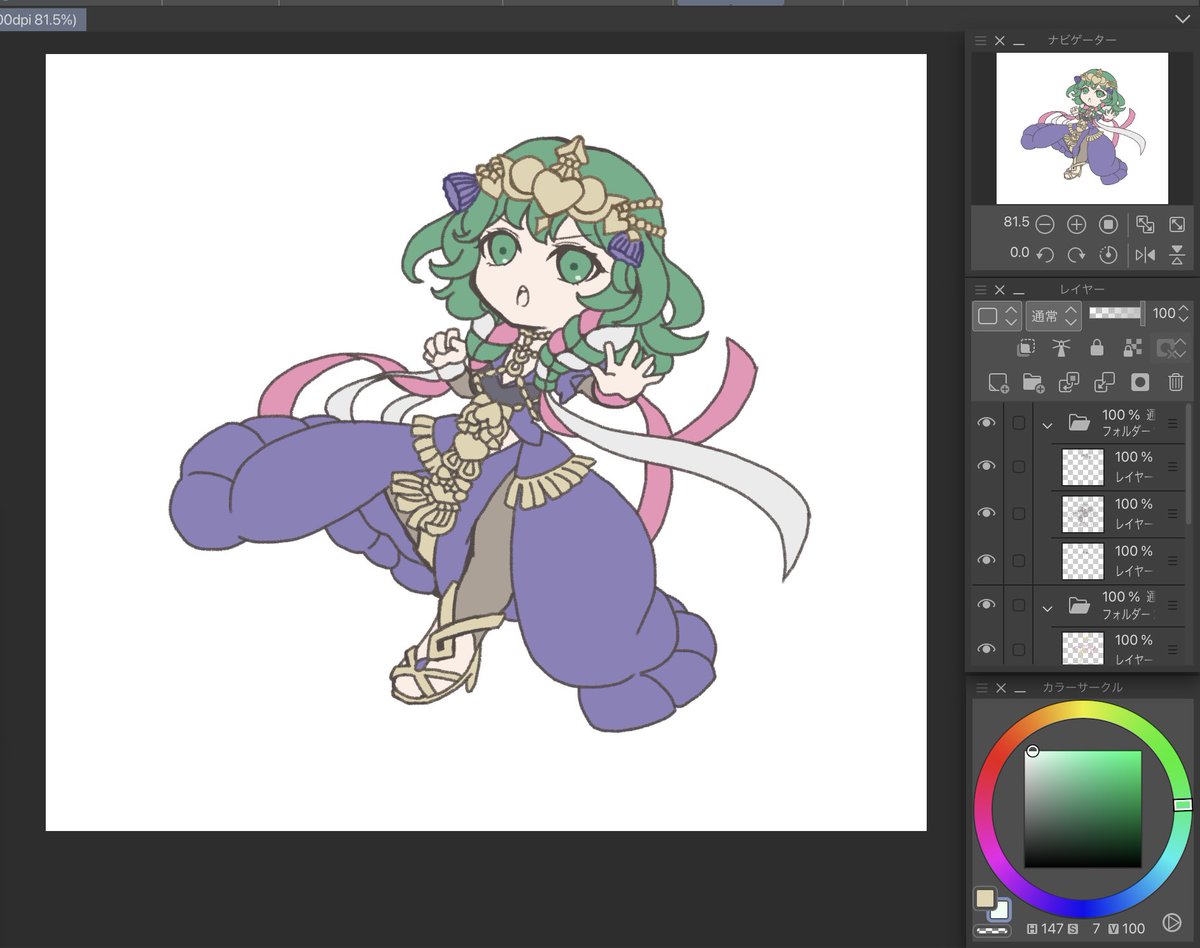This screenshot has width=1200, height=948.
Task: Open the layer palette color dropdown
Action: point(997,316)
